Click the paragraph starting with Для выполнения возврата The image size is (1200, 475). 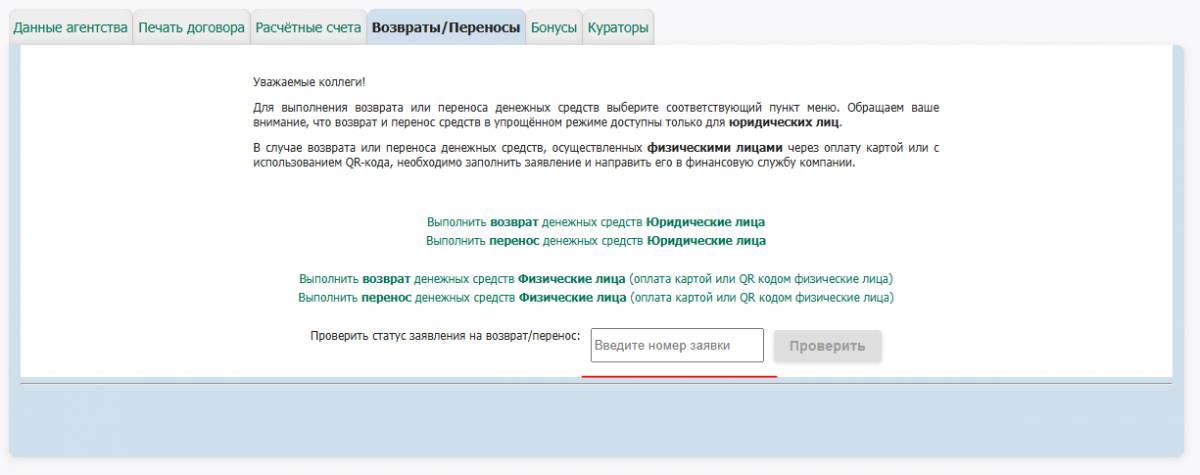[595, 114]
